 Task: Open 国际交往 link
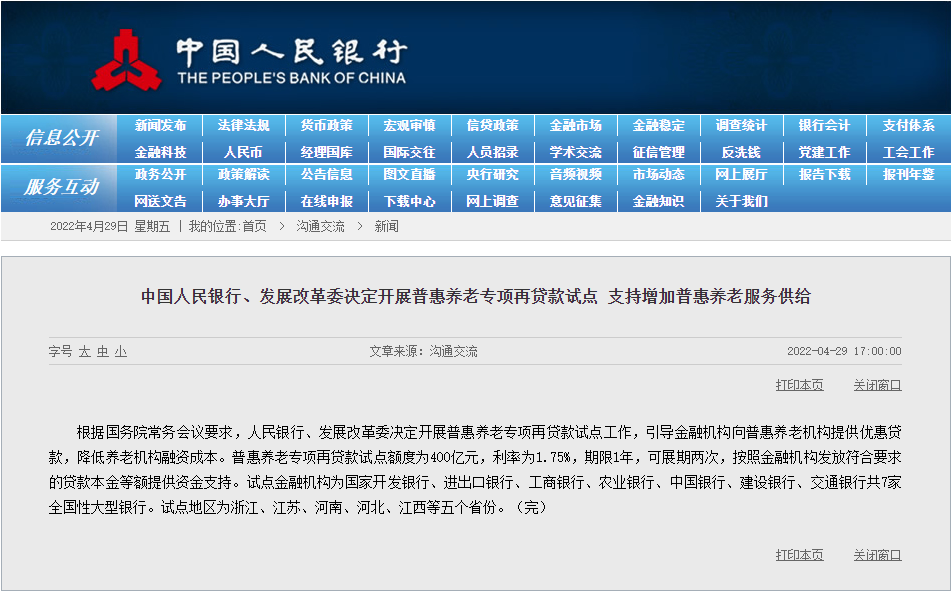(x=410, y=152)
